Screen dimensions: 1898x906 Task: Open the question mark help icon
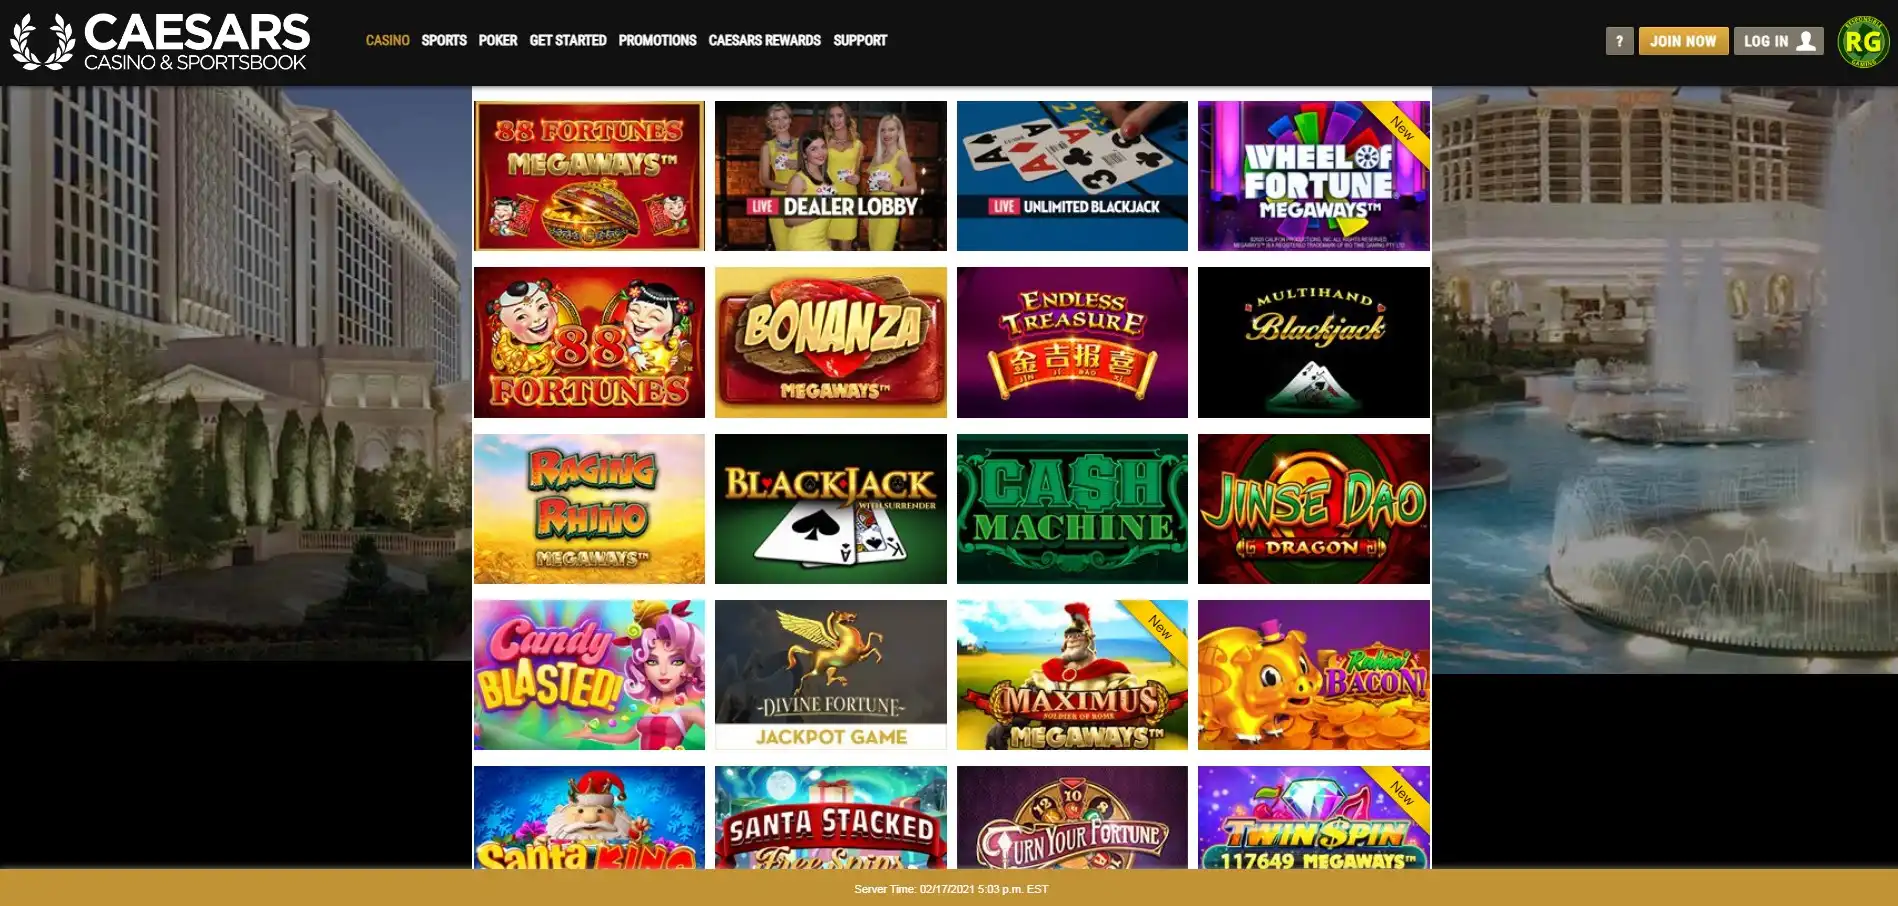(x=1619, y=41)
